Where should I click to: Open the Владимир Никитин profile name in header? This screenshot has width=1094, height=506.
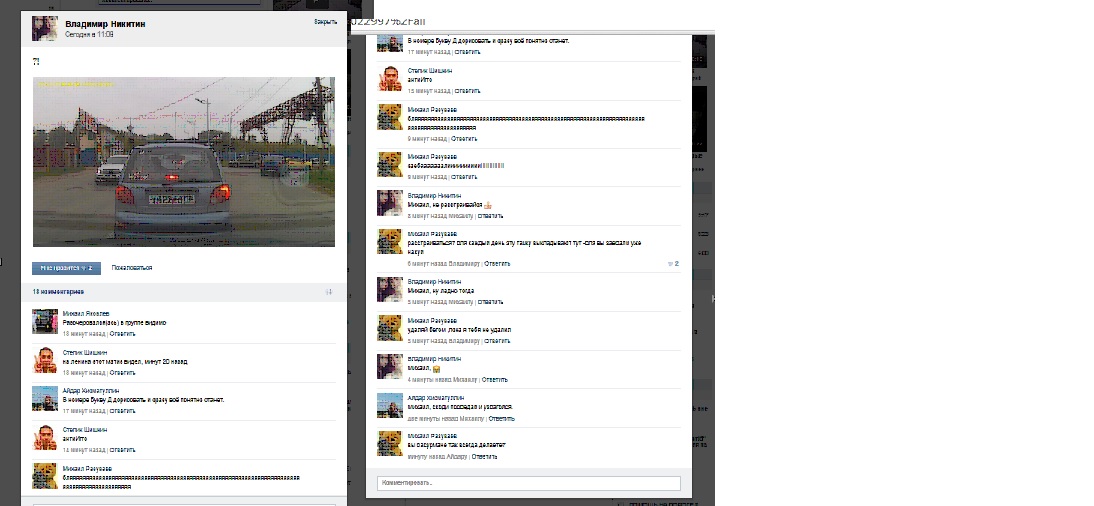pyautogui.click(x=105, y=24)
